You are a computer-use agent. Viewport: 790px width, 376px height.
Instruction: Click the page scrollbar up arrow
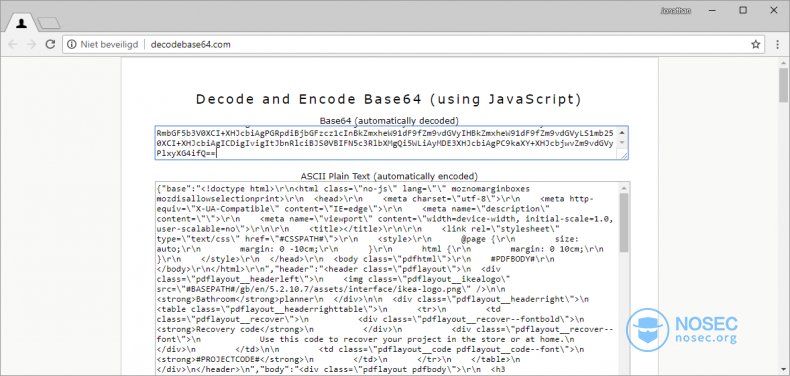click(x=783, y=63)
